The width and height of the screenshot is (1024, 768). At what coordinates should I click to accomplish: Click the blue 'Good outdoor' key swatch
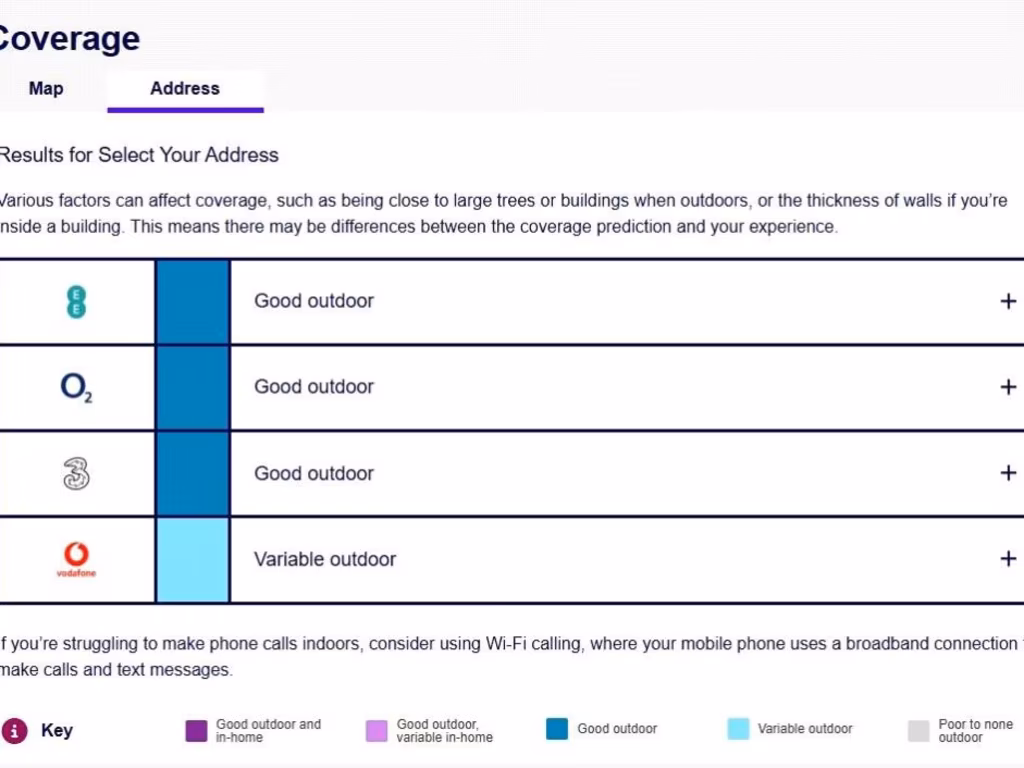(557, 729)
